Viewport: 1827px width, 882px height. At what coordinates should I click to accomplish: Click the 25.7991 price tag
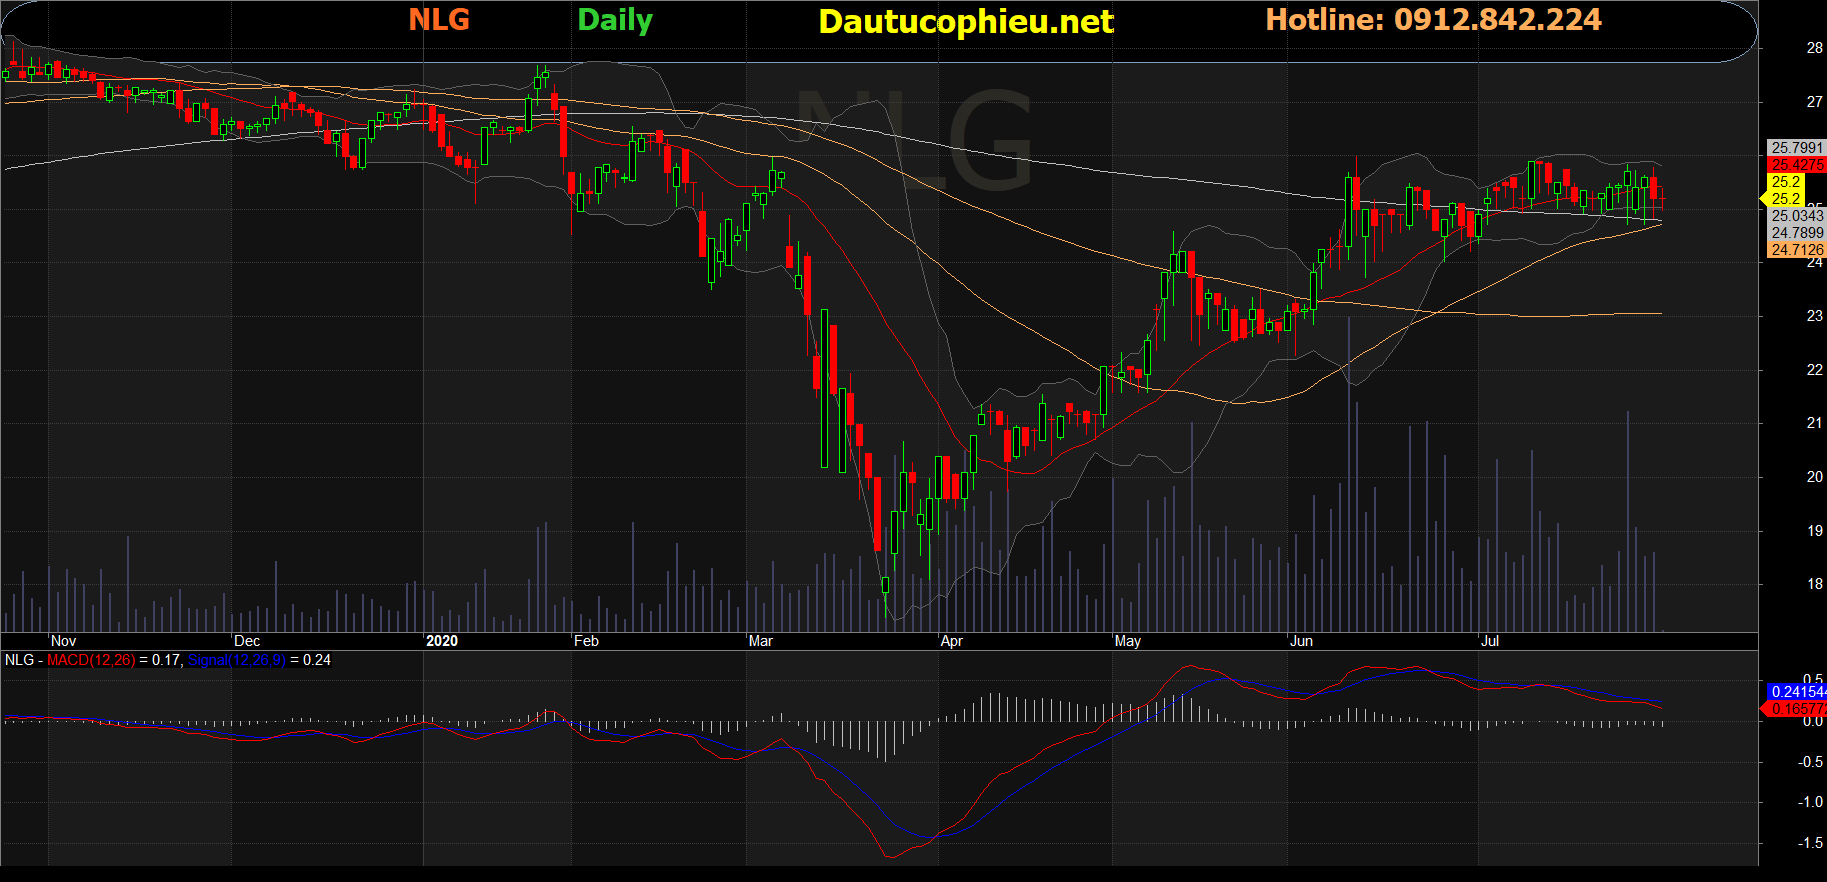point(1797,148)
